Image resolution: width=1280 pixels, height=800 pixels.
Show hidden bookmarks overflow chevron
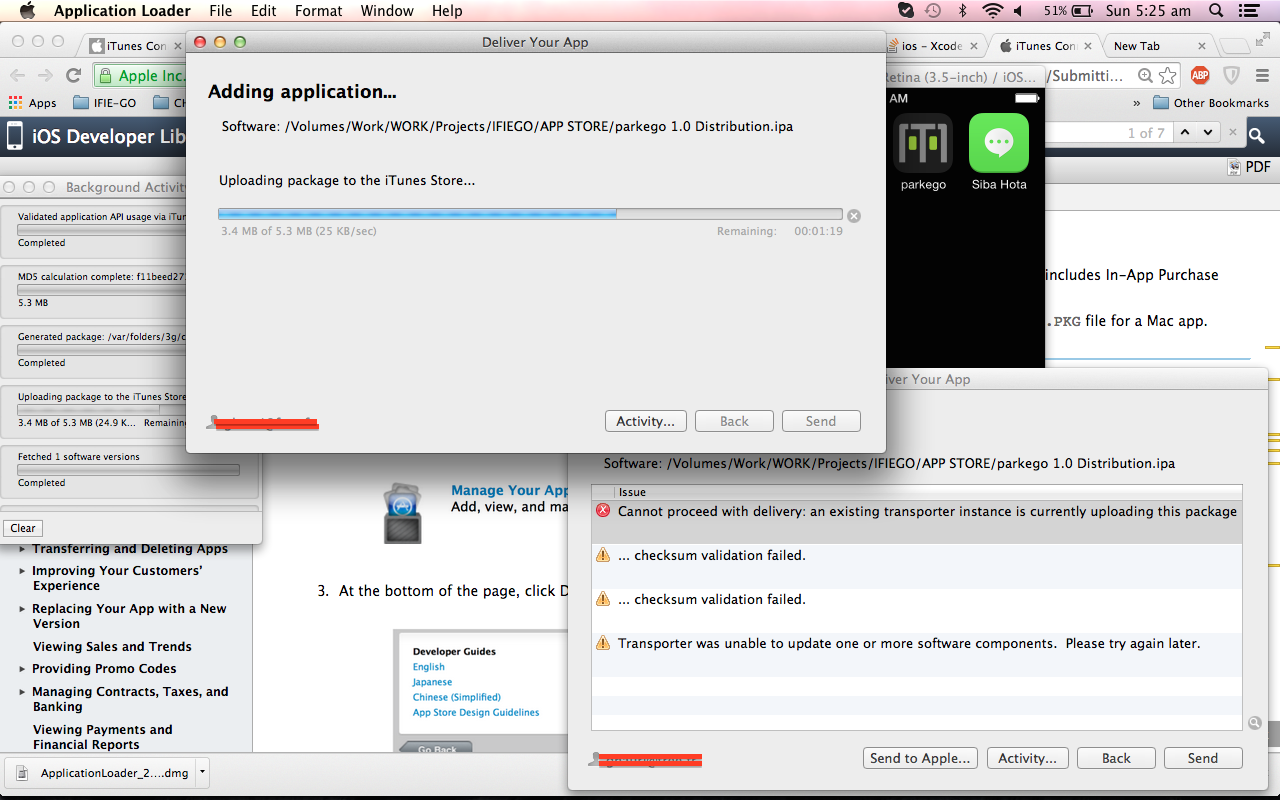click(1137, 103)
